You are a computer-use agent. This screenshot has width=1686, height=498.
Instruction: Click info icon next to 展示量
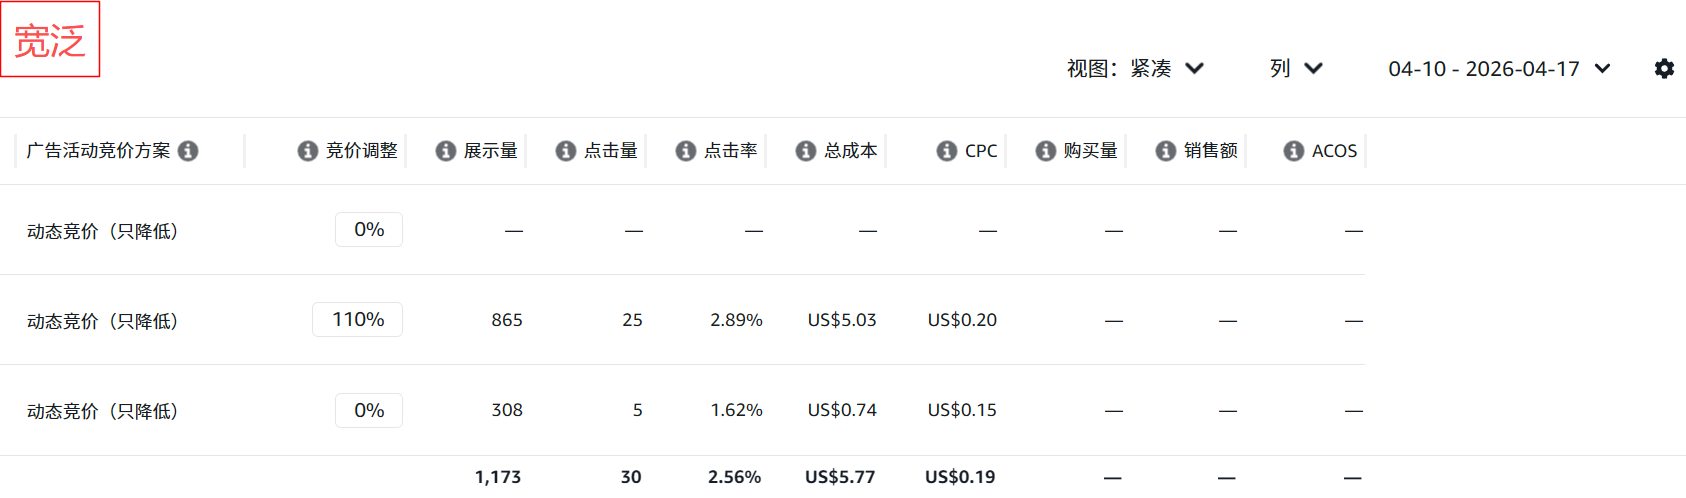tap(446, 151)
